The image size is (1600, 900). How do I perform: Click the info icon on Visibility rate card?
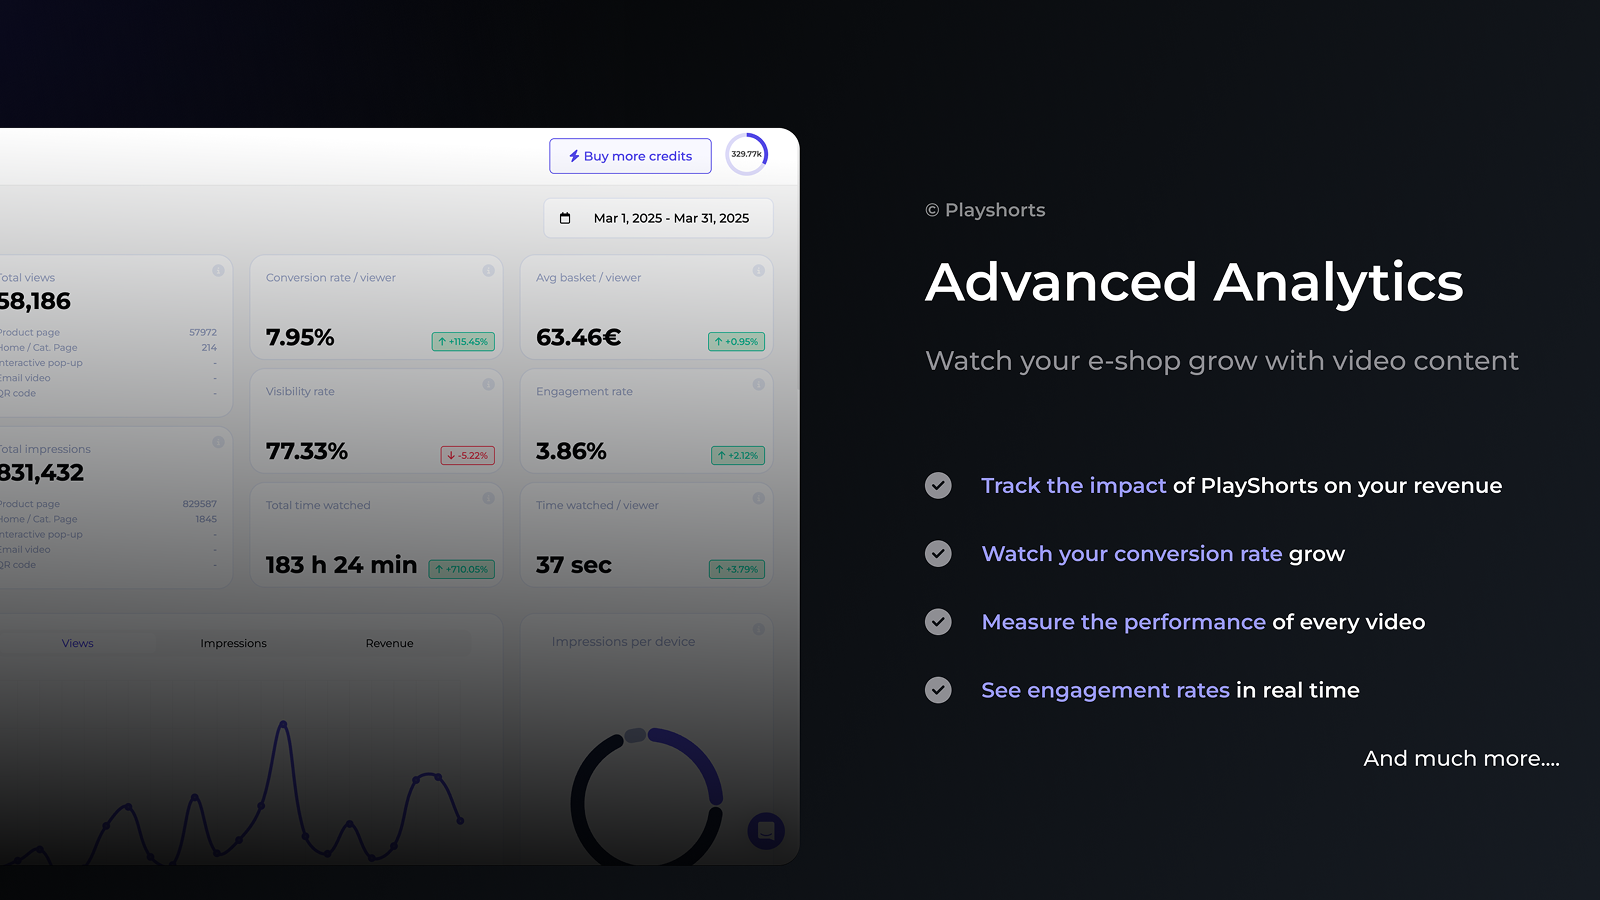[x=488, y=385]
